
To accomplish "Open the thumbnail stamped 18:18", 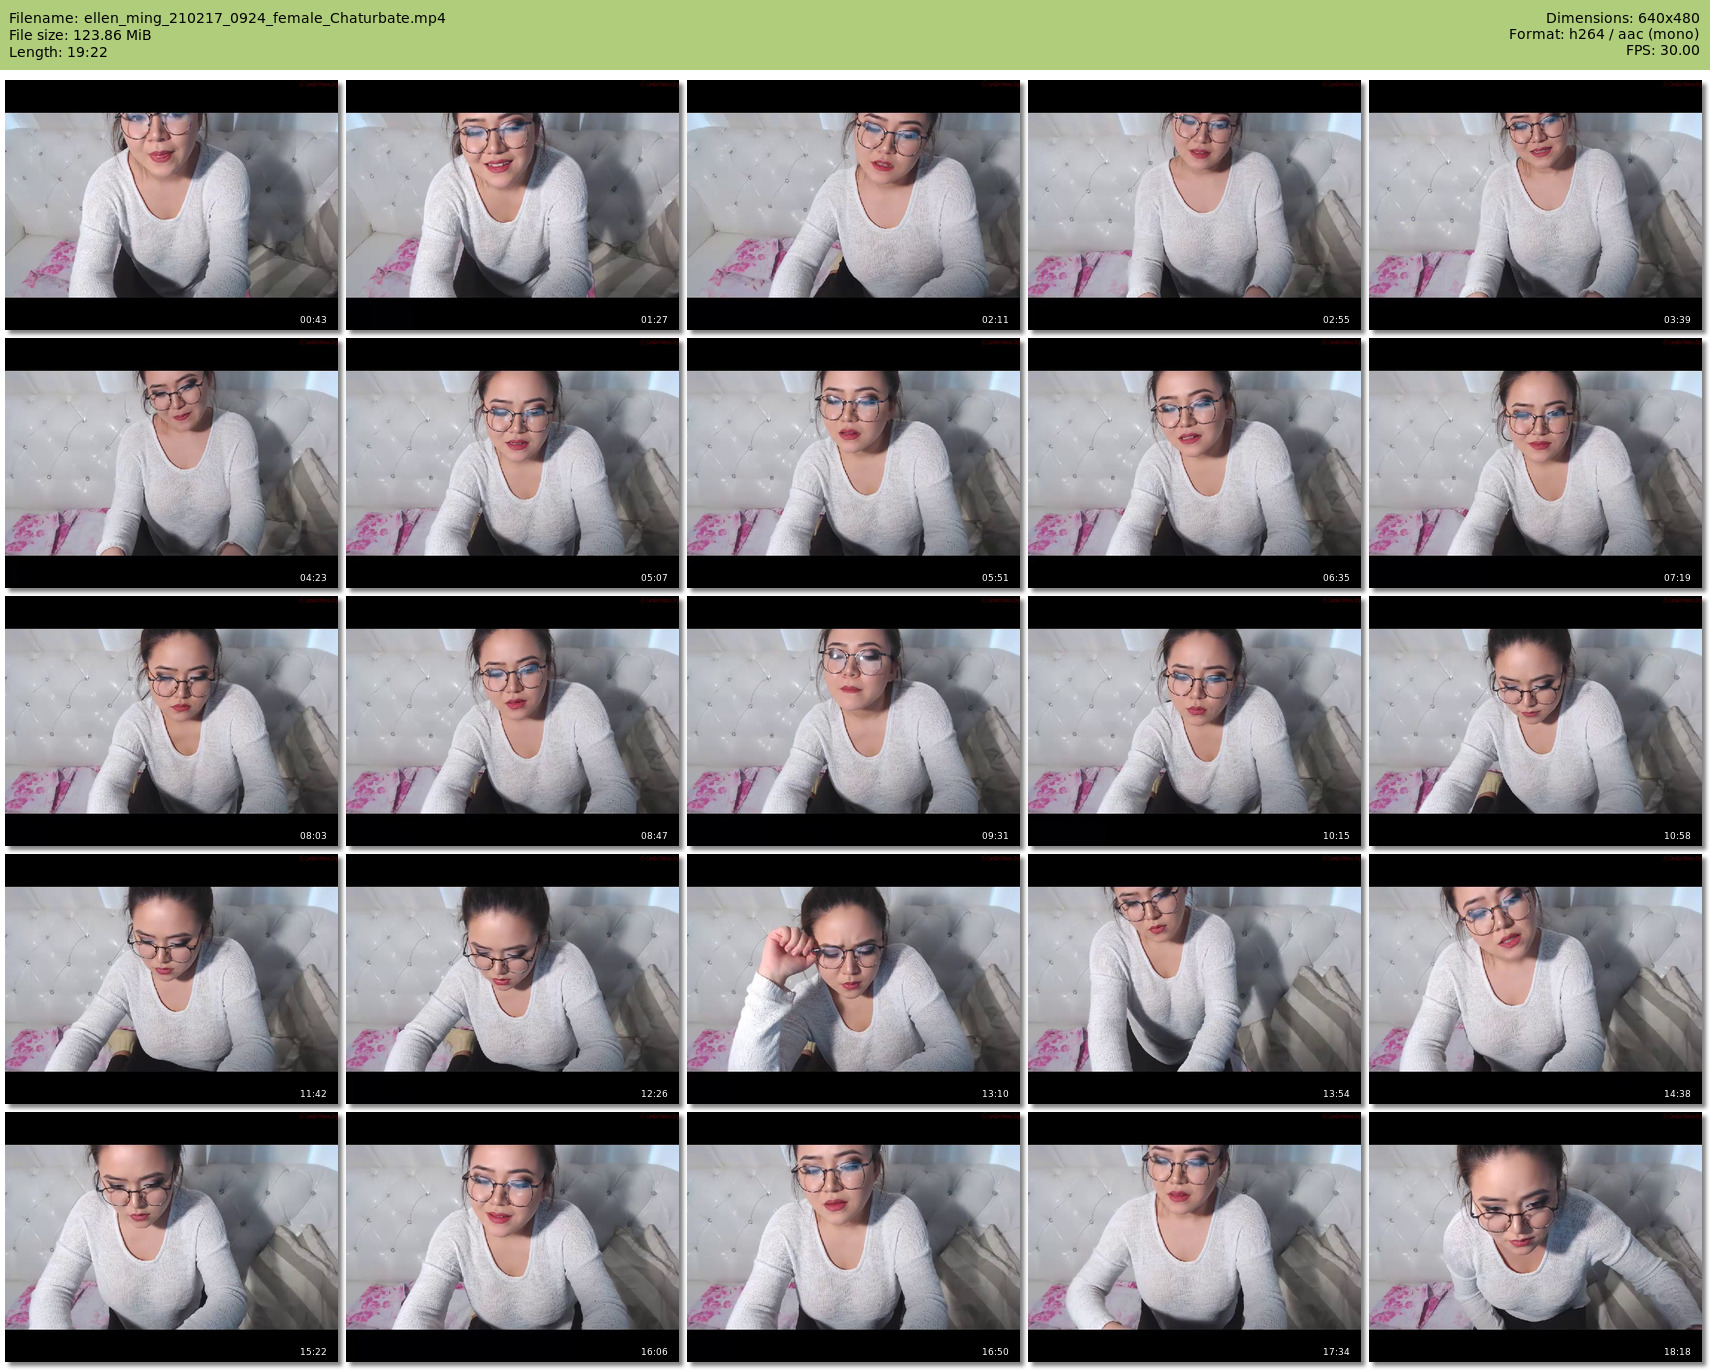I will [1536, 1237].
